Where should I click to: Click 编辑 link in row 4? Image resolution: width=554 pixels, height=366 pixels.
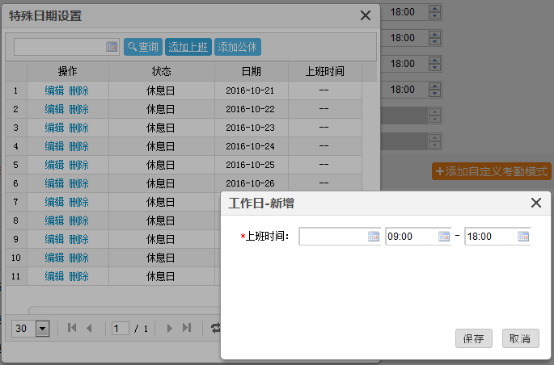[x=54, y=146]
